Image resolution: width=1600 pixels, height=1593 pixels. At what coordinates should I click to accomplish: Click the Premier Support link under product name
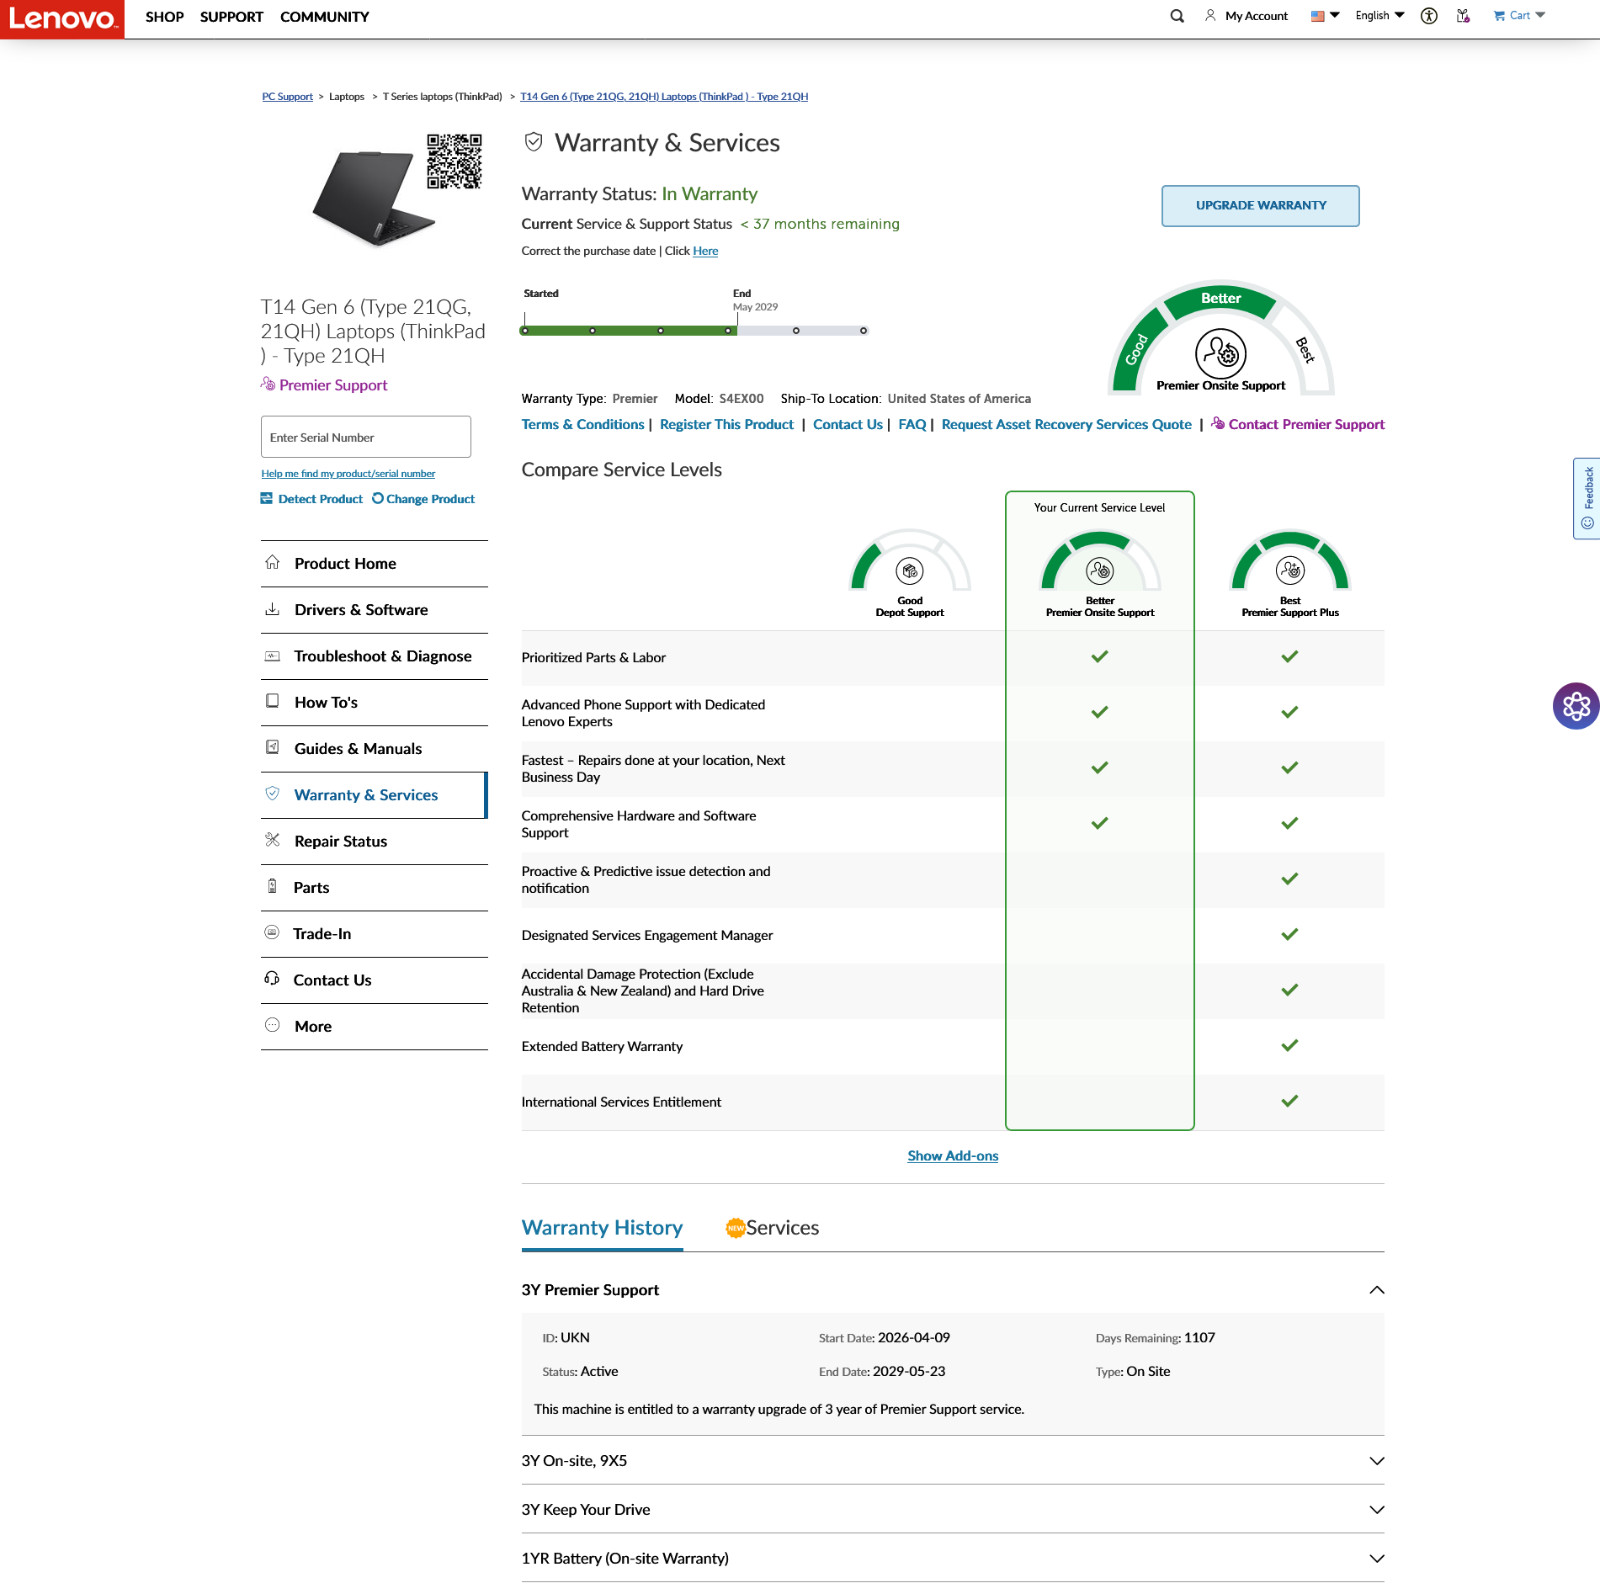(324, 385)
